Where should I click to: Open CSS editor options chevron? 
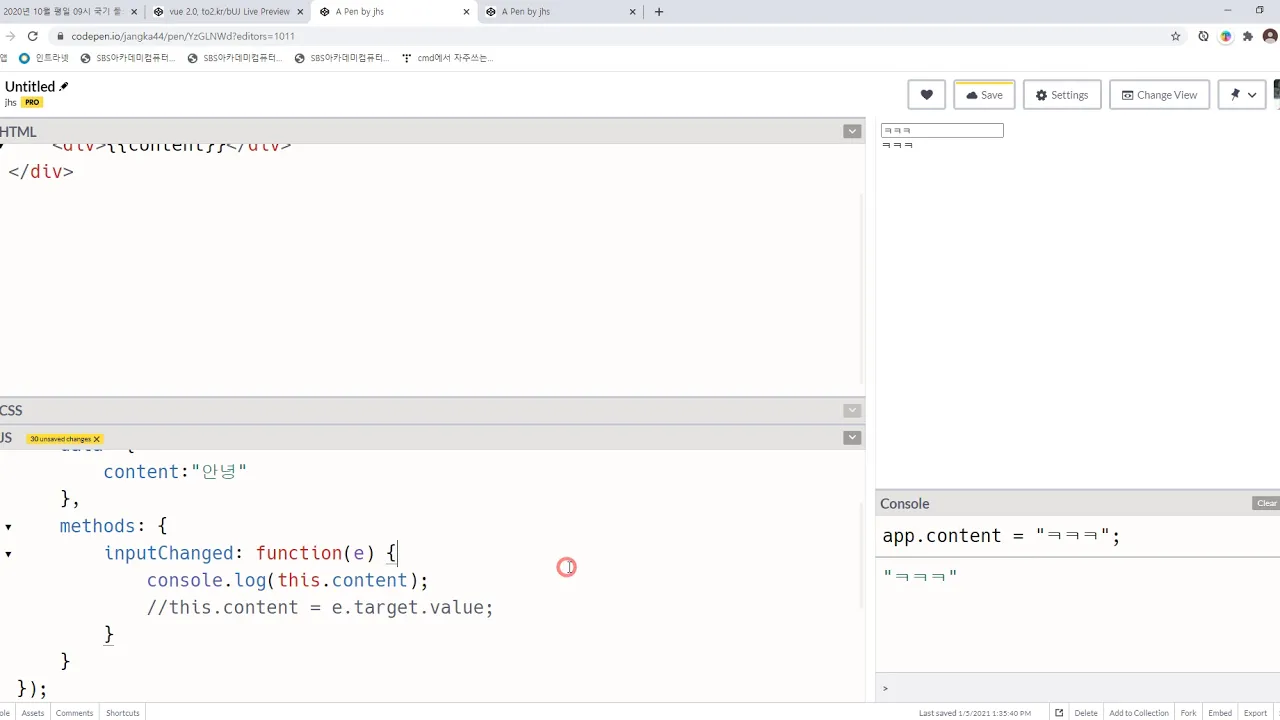point(852,410)
